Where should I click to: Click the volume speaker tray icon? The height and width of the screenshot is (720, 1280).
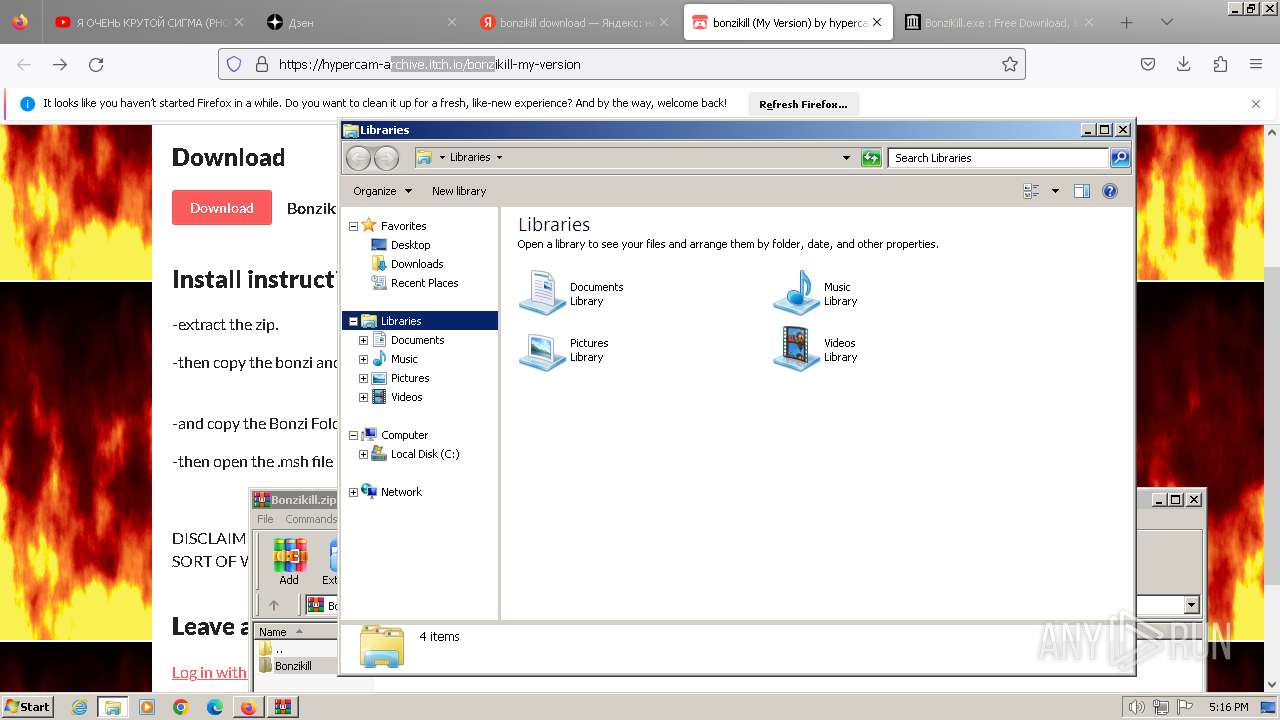(x=1136, y=707)
